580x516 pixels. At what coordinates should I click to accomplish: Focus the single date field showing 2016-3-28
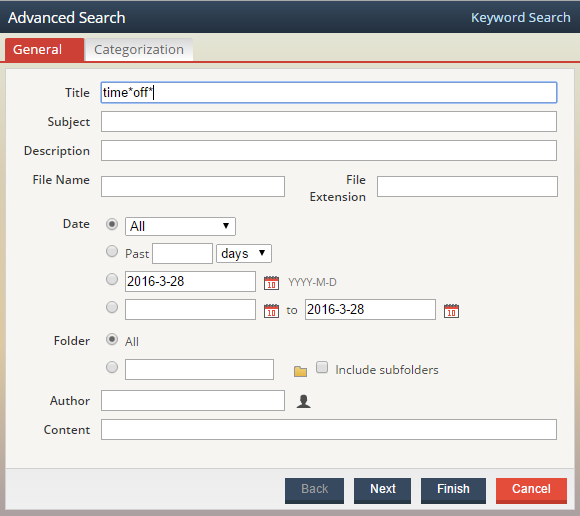(190, 281)
